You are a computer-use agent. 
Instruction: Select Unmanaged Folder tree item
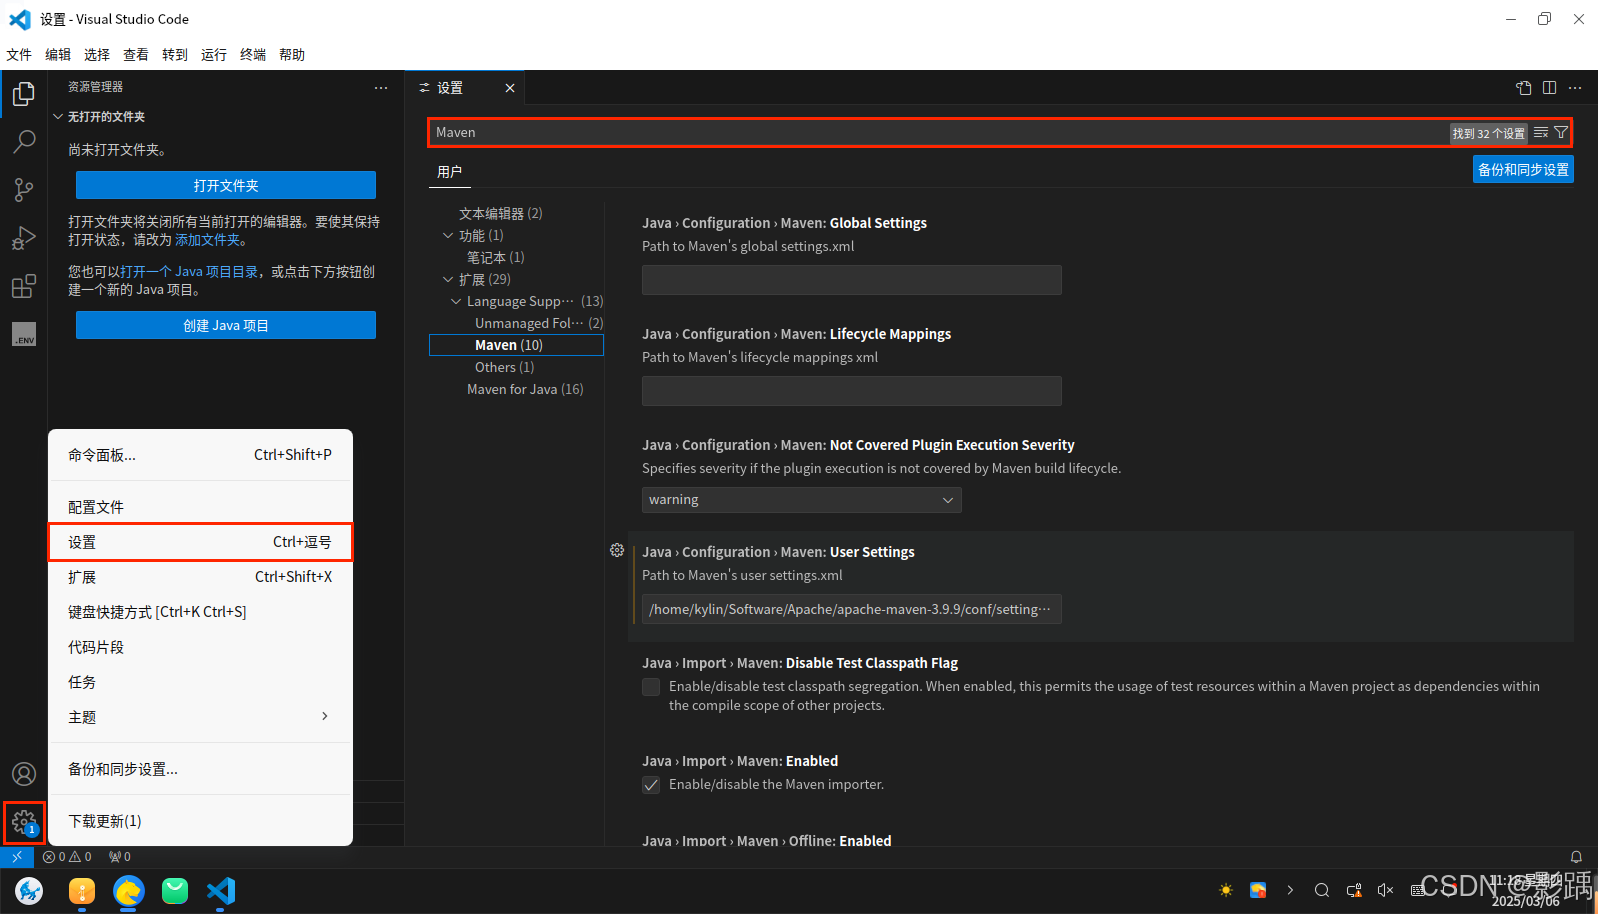coord(539,323)
